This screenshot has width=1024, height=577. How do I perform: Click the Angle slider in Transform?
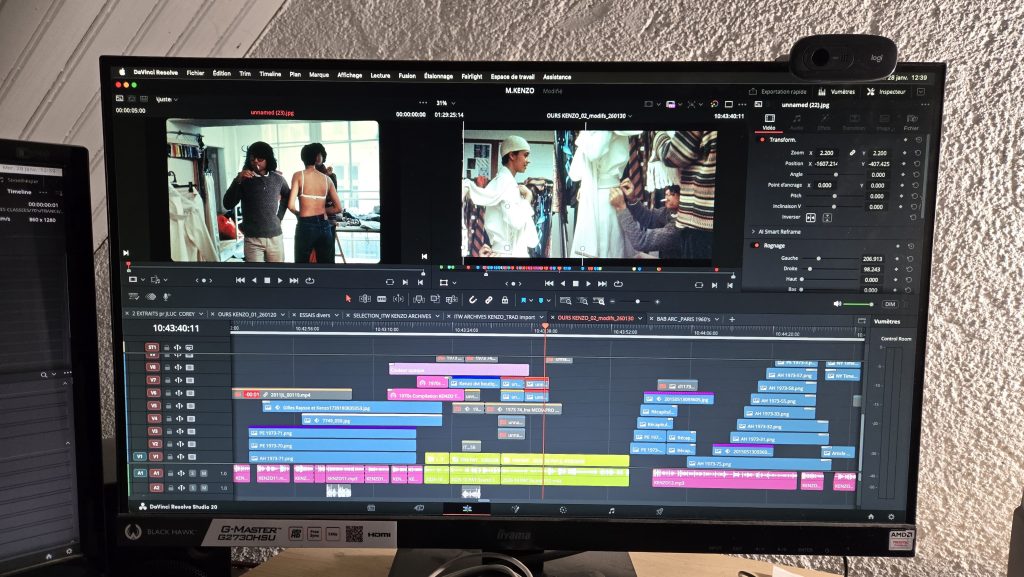click(x=834, y=174)
